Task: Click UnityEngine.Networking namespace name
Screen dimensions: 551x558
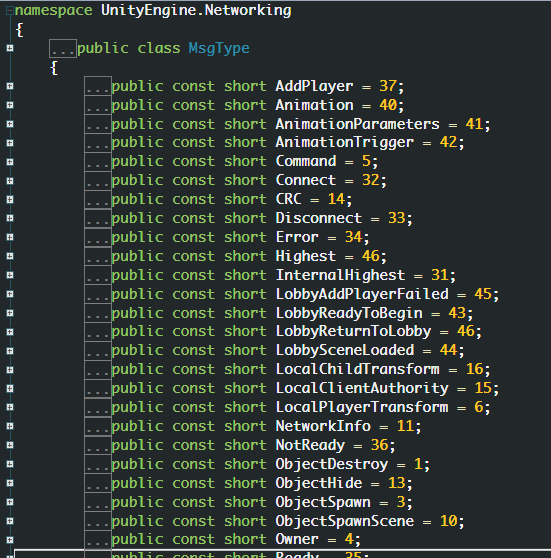Action: [x=196, y=11]
